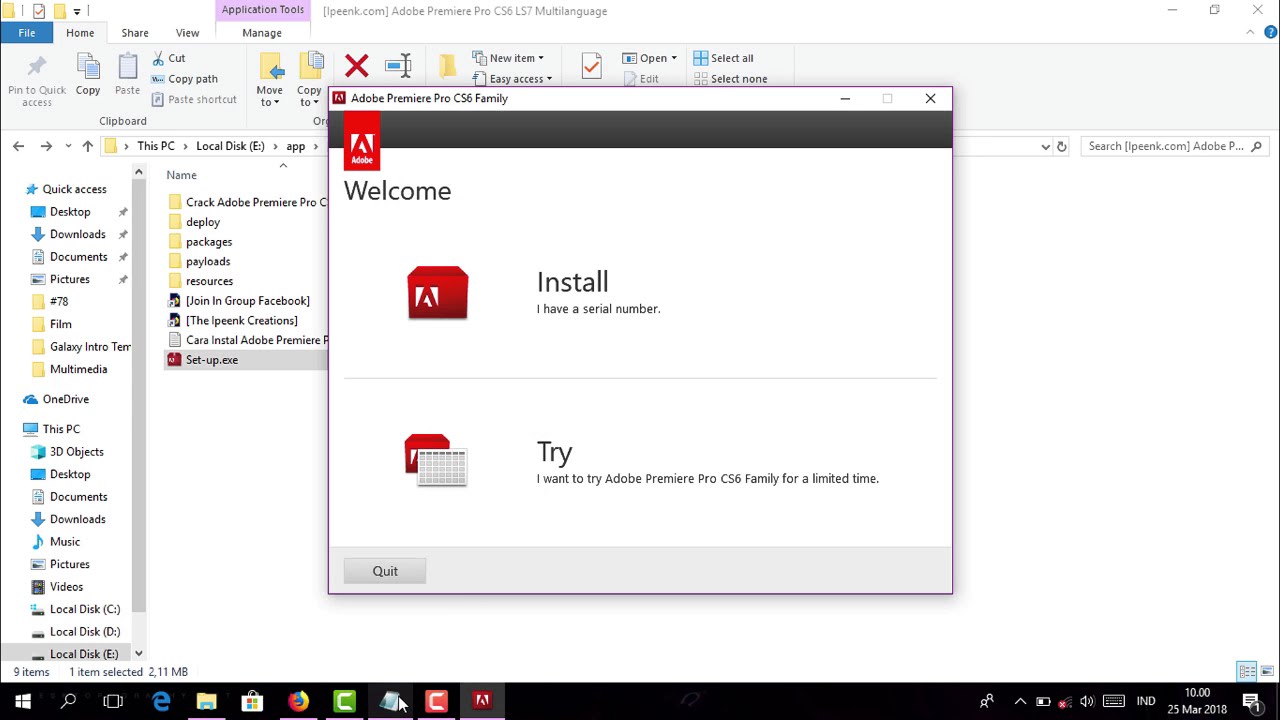1280x720 pixels.
Task: Click Adobe logo in installer header
Action: (362, 141)
